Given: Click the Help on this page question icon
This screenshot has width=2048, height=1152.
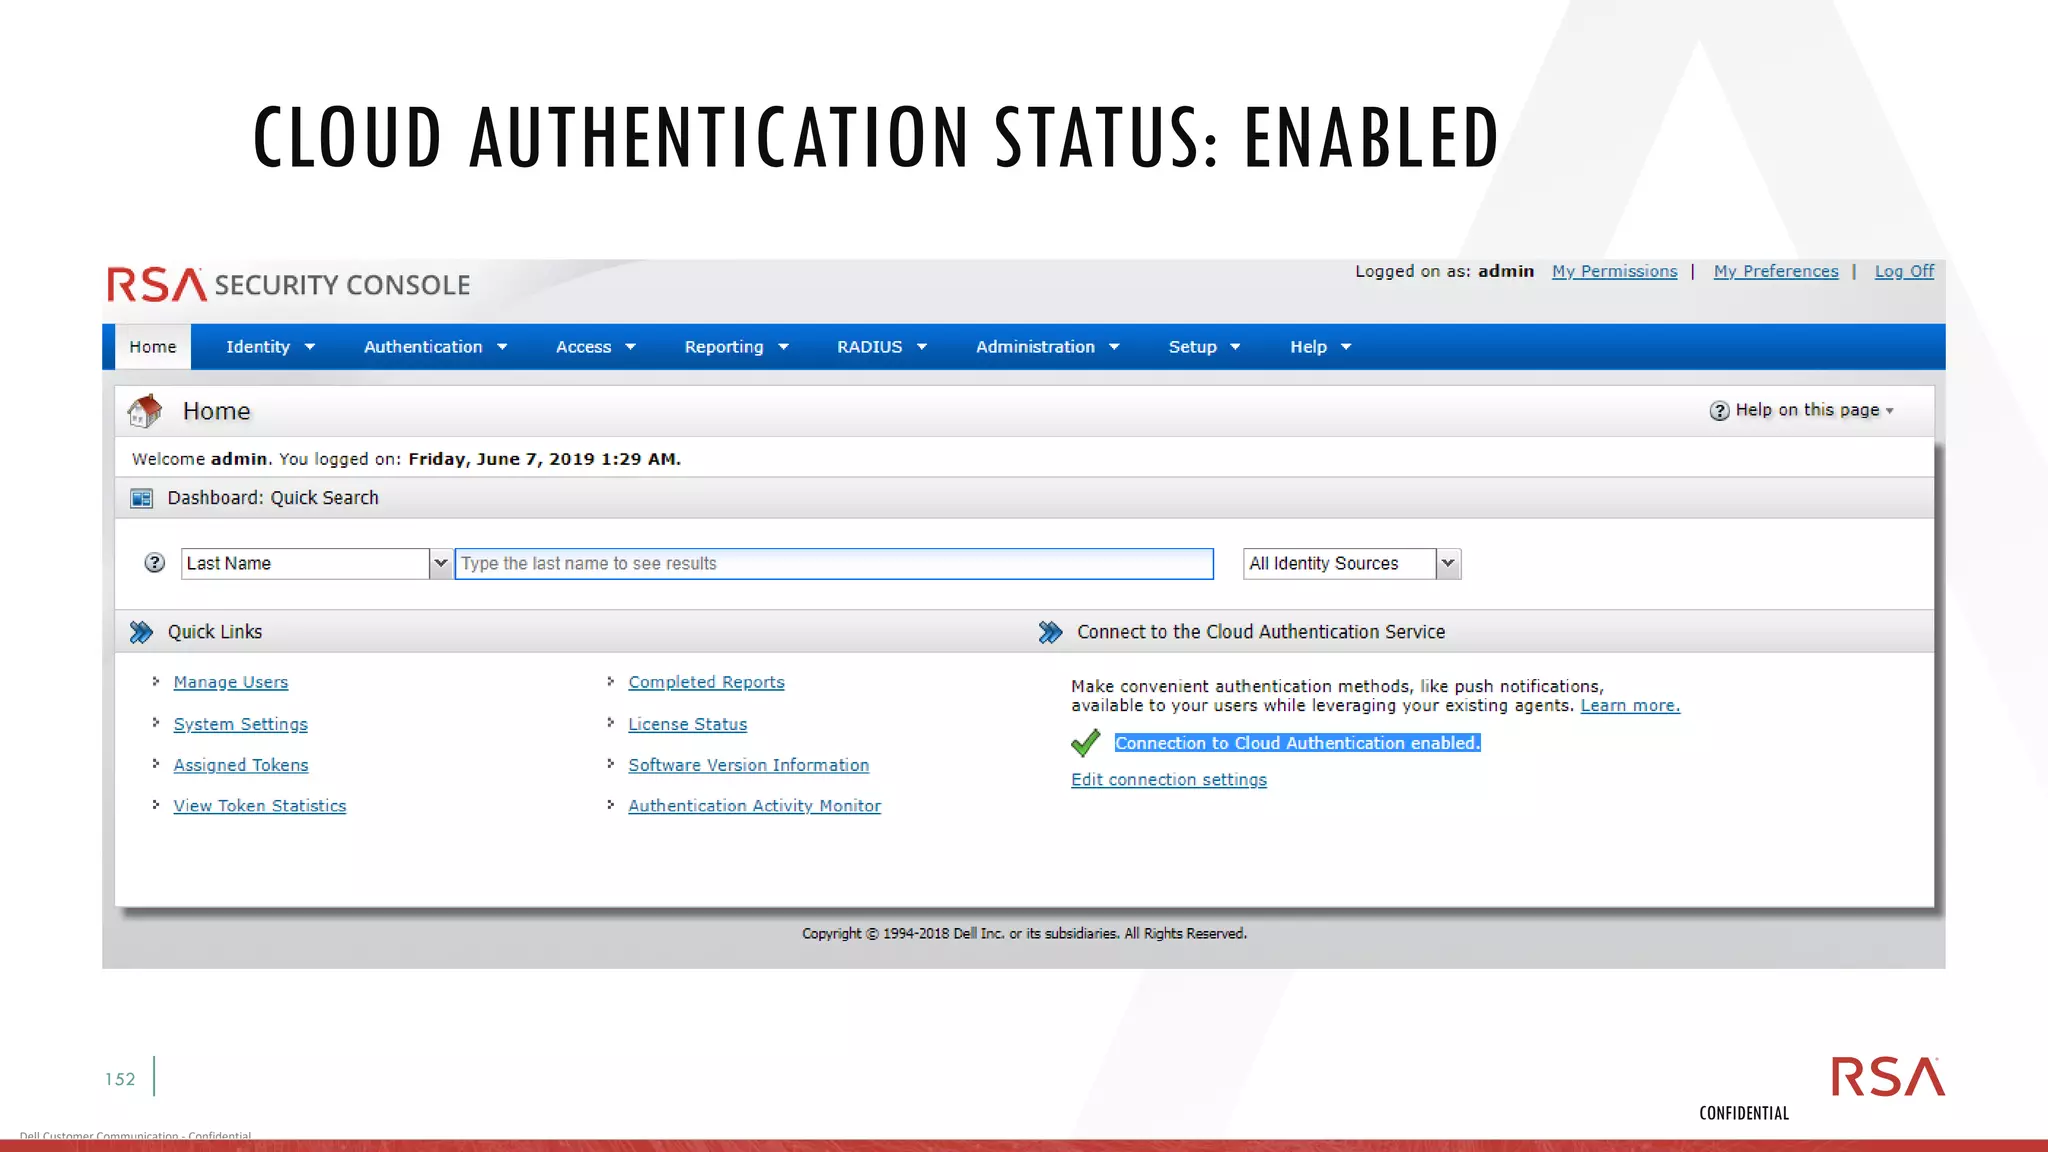Looking at the screenshot, I should click(x=1719, y=411).
